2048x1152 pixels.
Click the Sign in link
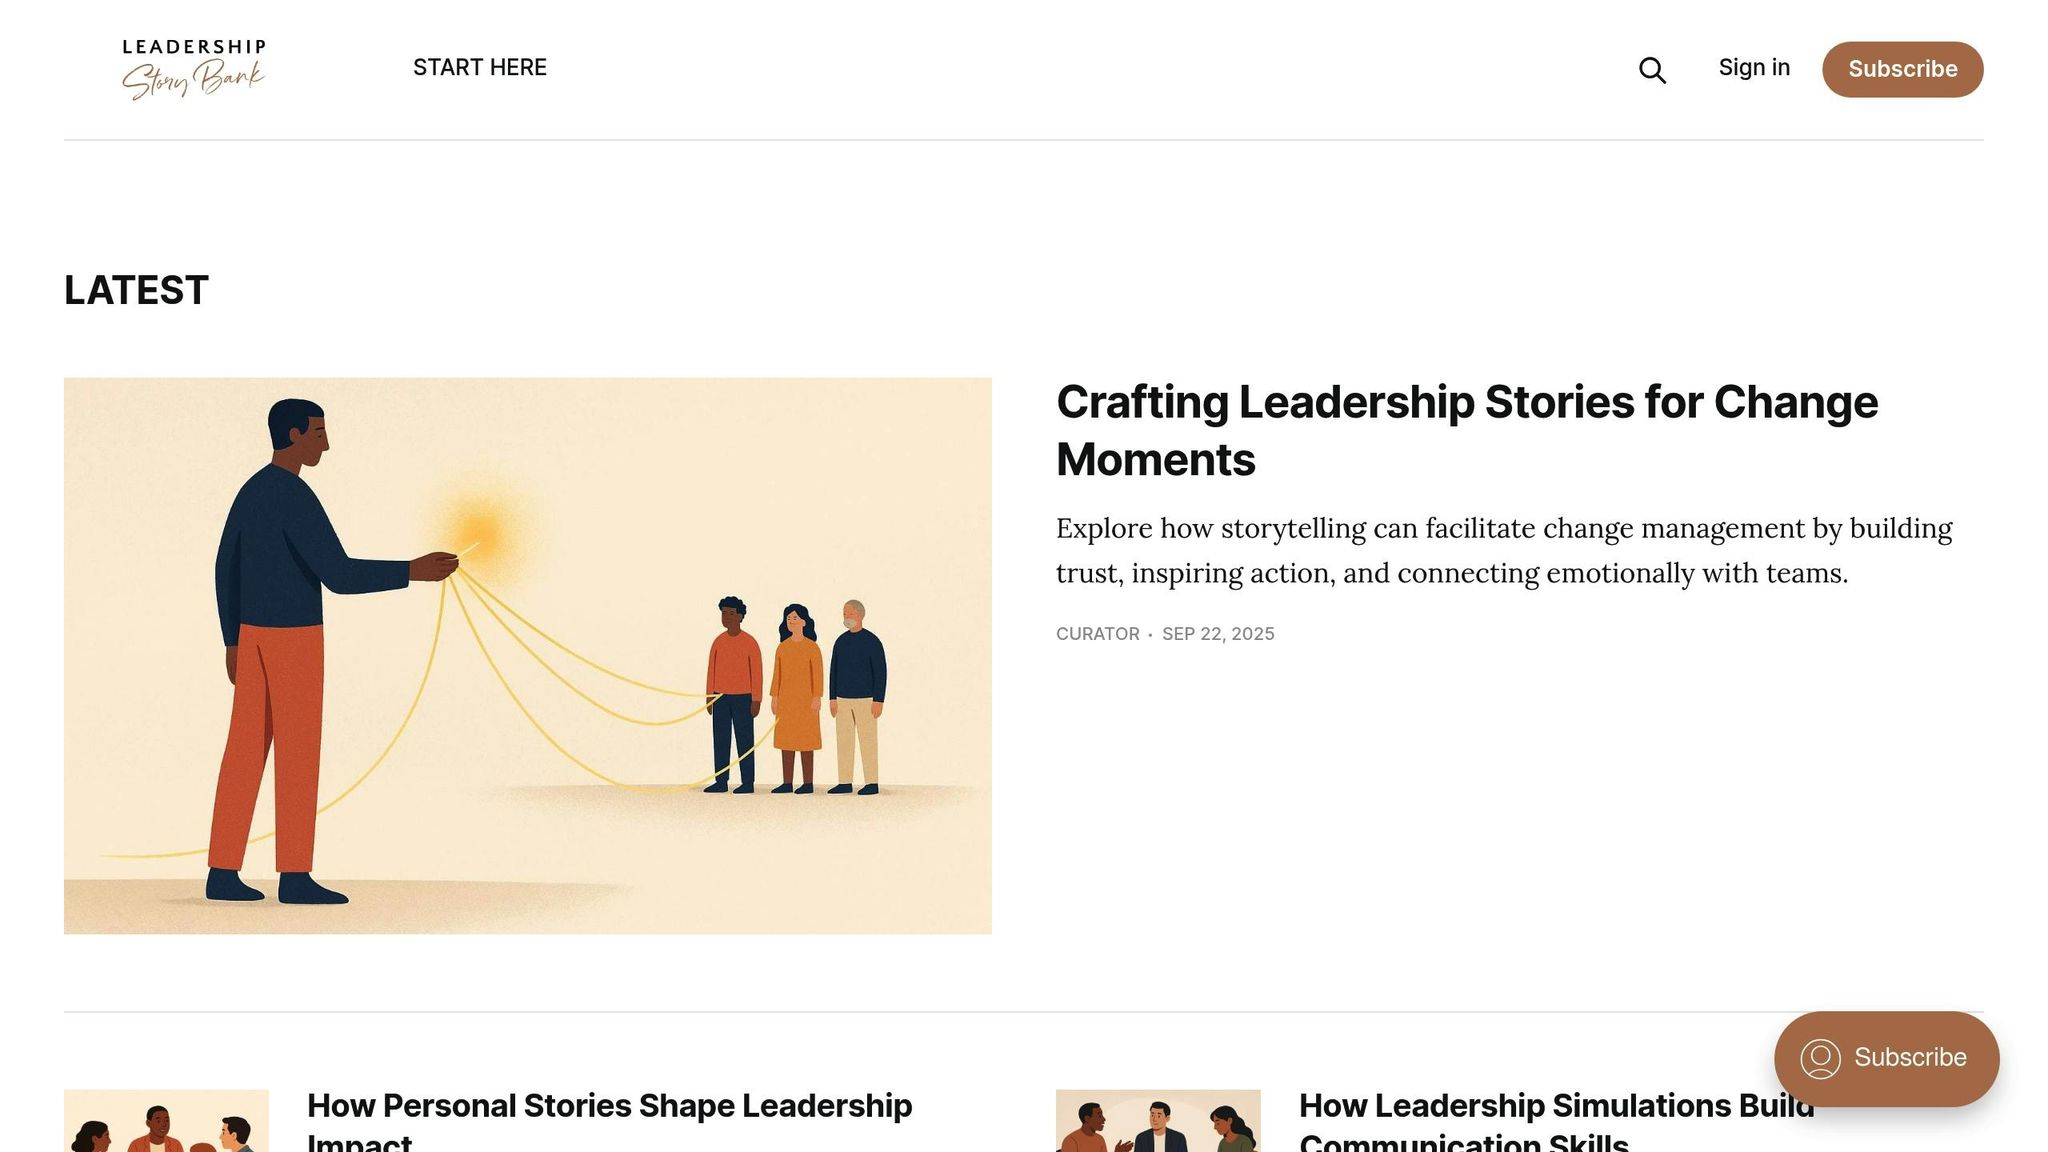pos(1754,68)
